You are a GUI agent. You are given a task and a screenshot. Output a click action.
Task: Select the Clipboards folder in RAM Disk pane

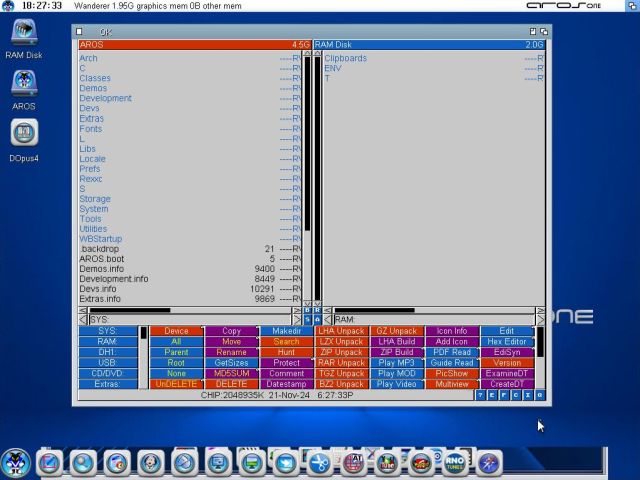tap(434, 58)
